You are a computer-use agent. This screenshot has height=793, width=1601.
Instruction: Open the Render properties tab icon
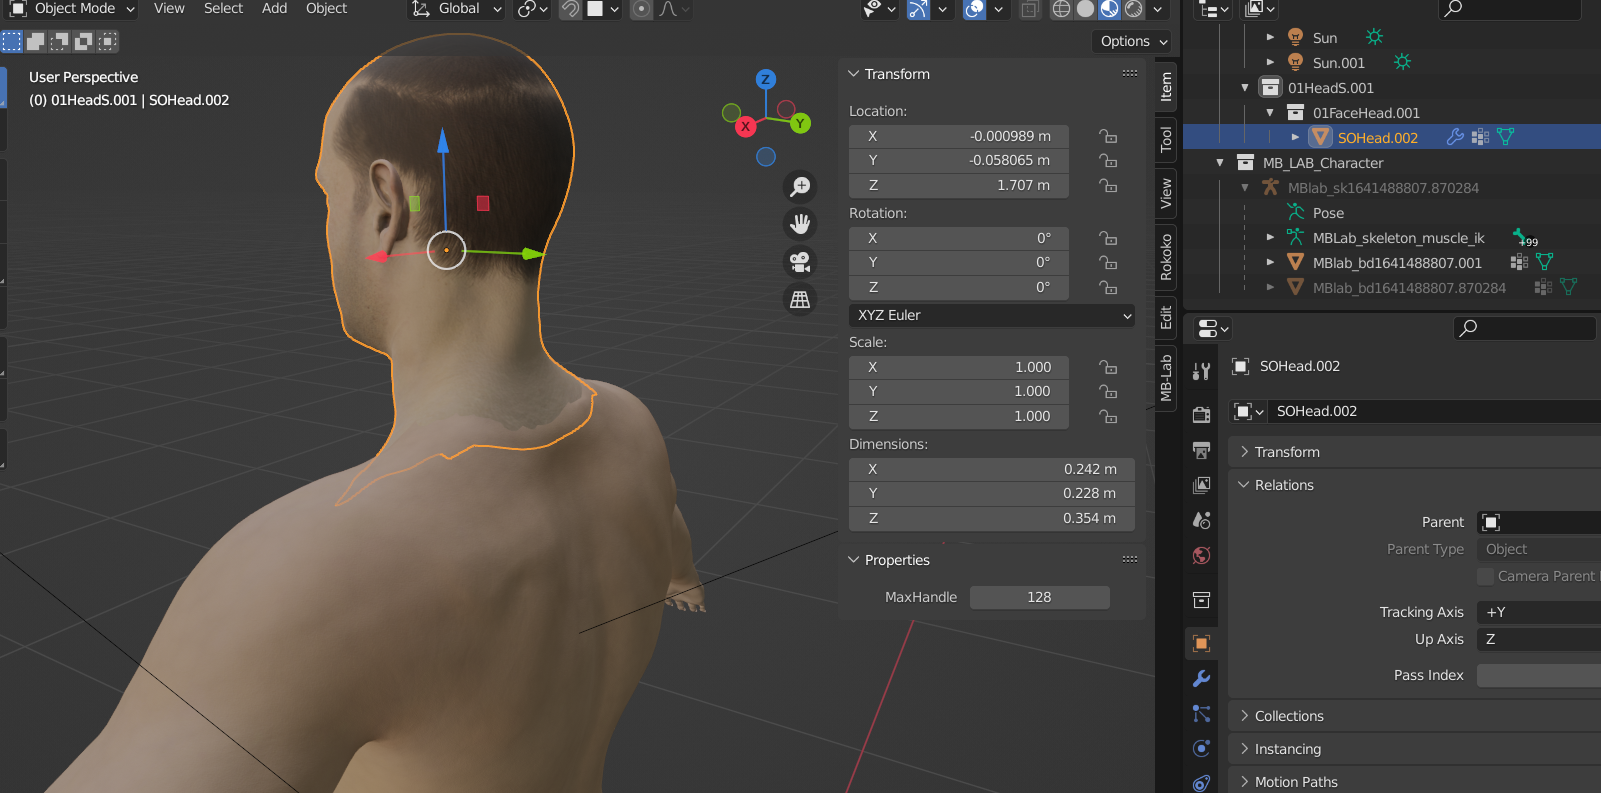pos(1202,414)
